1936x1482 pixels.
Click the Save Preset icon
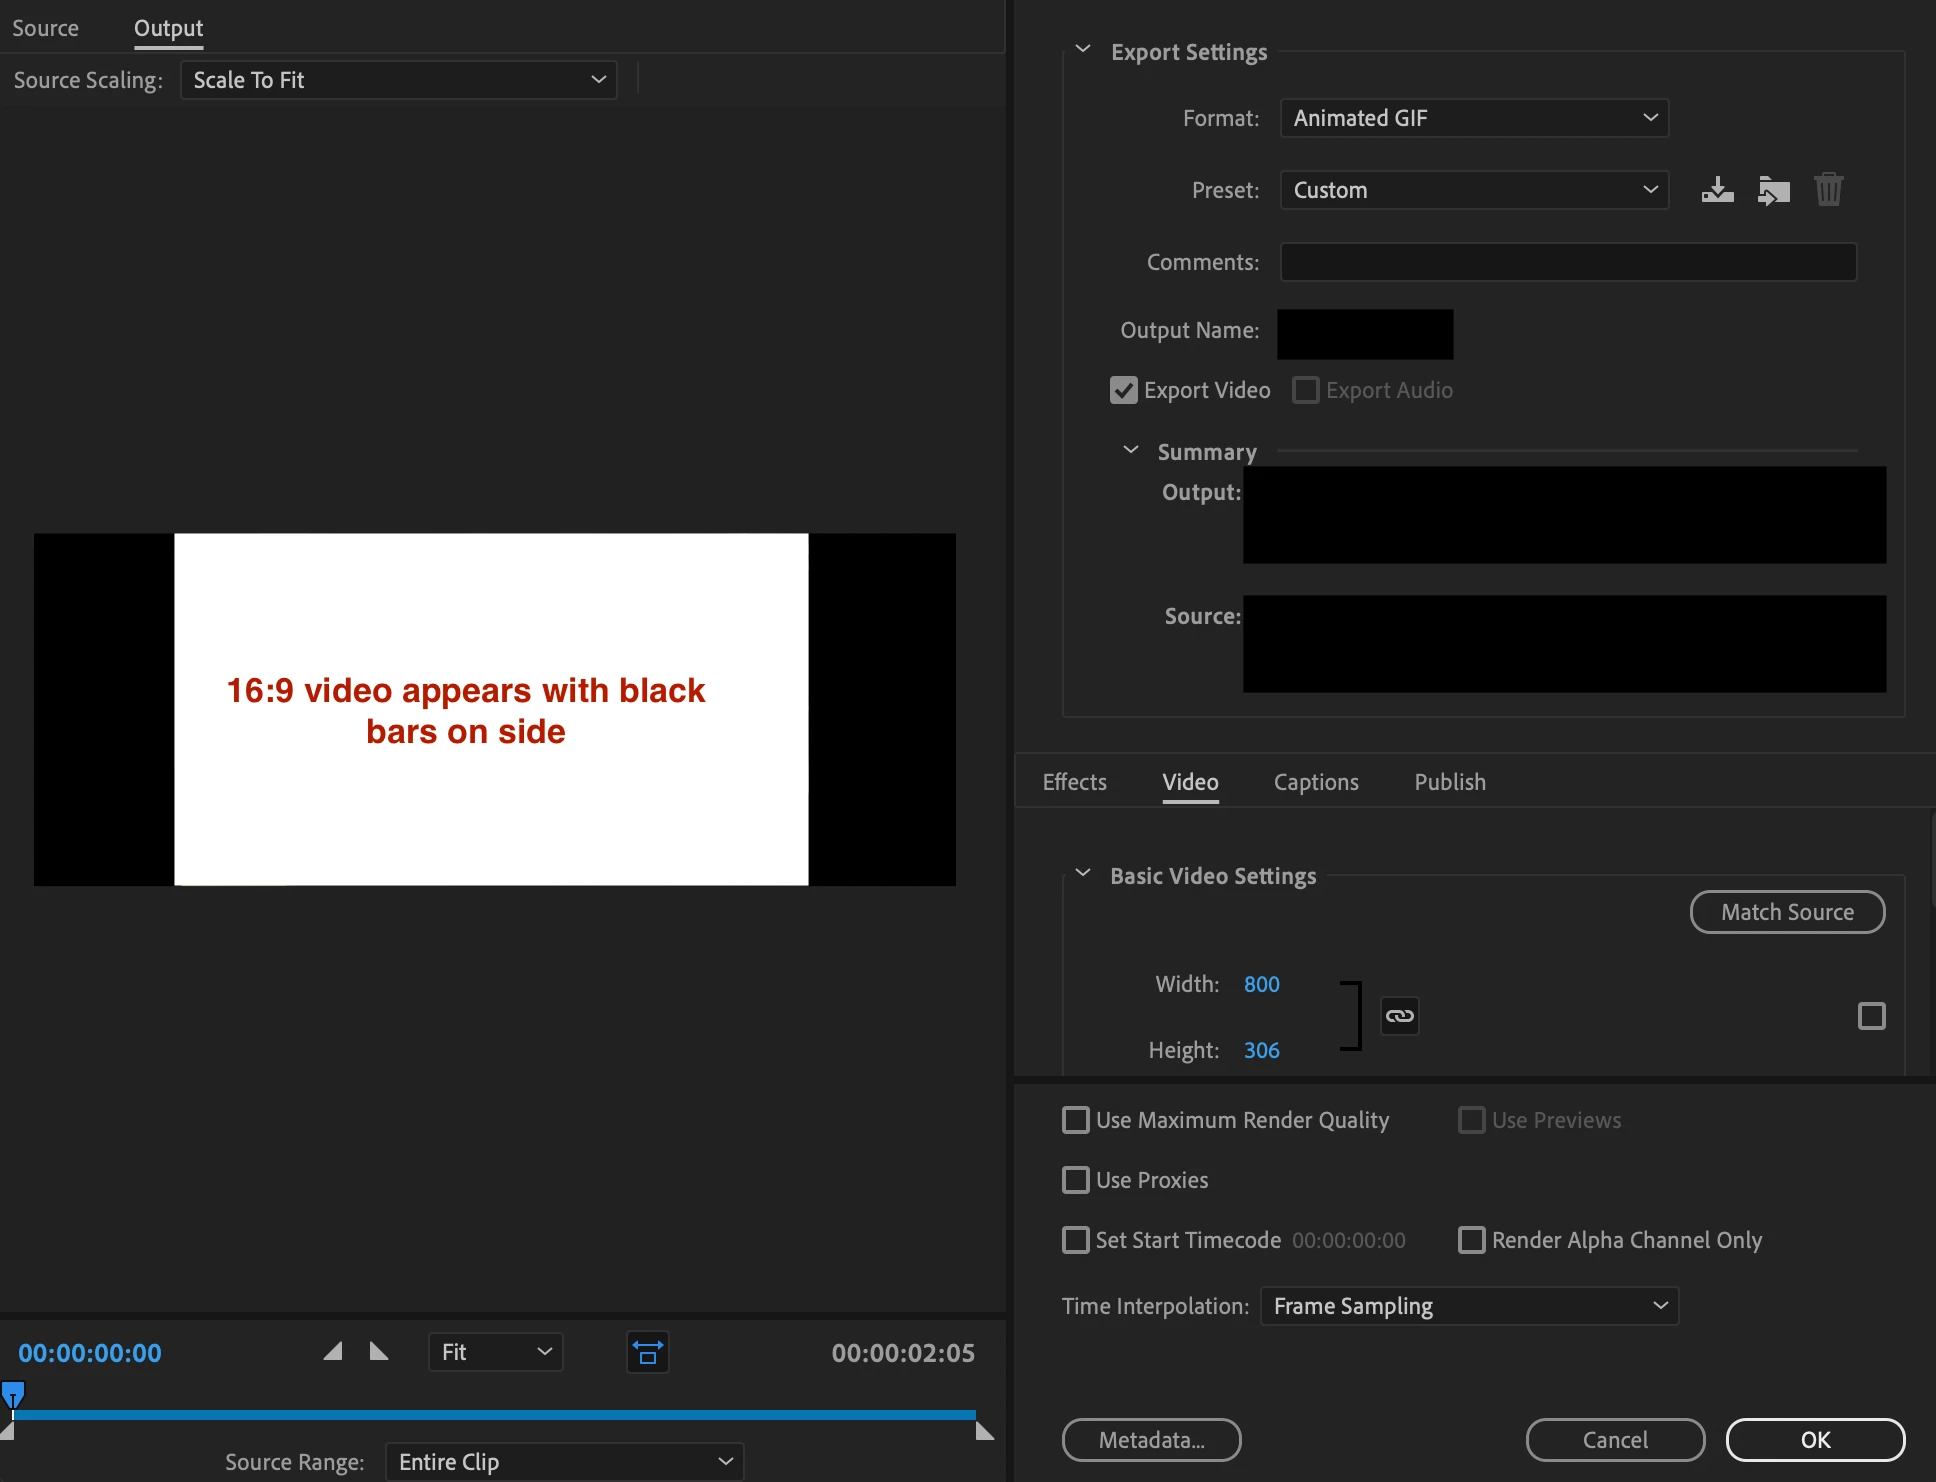click(x=1717, y=190)
